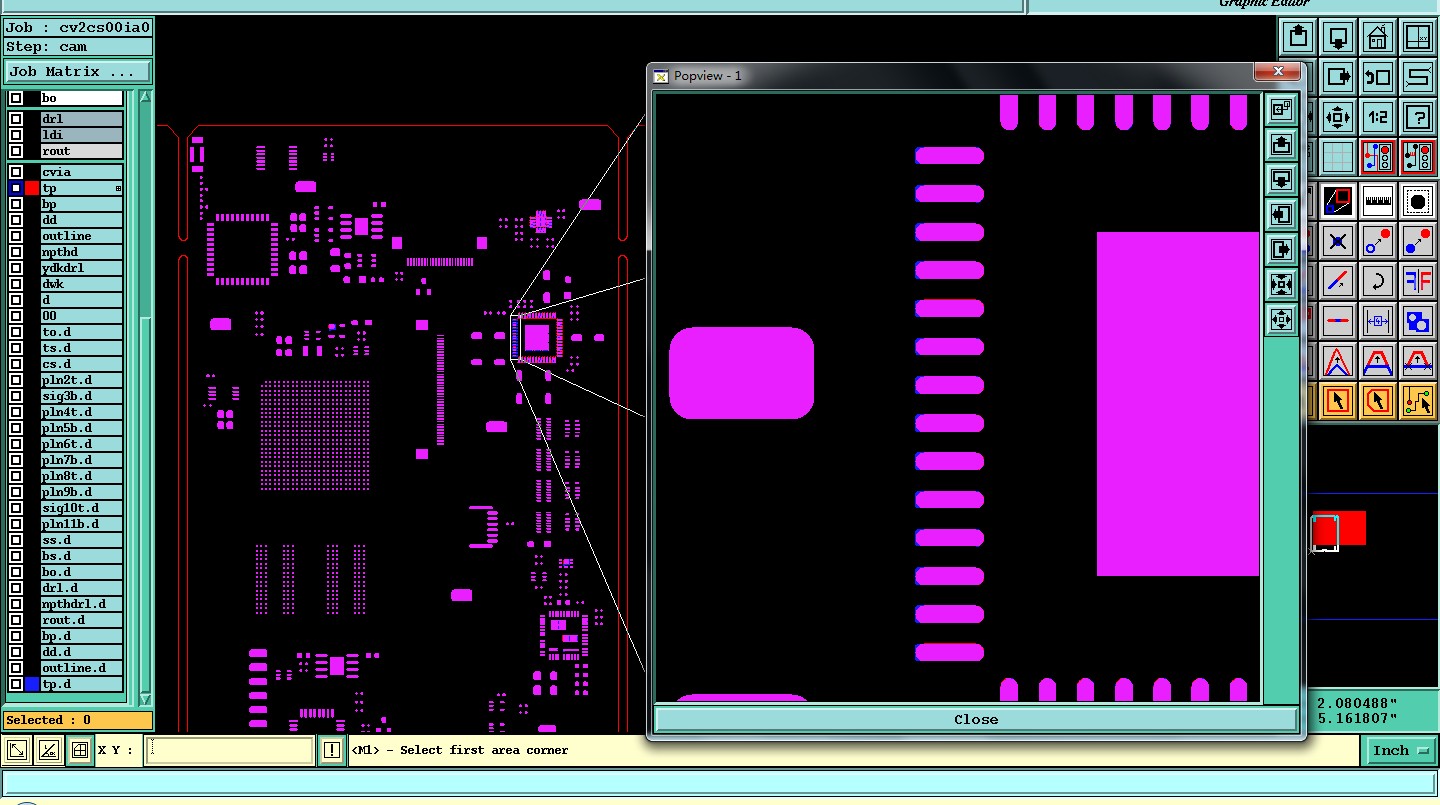Expand the small plus marker on tp row

(x=118, y=188)
